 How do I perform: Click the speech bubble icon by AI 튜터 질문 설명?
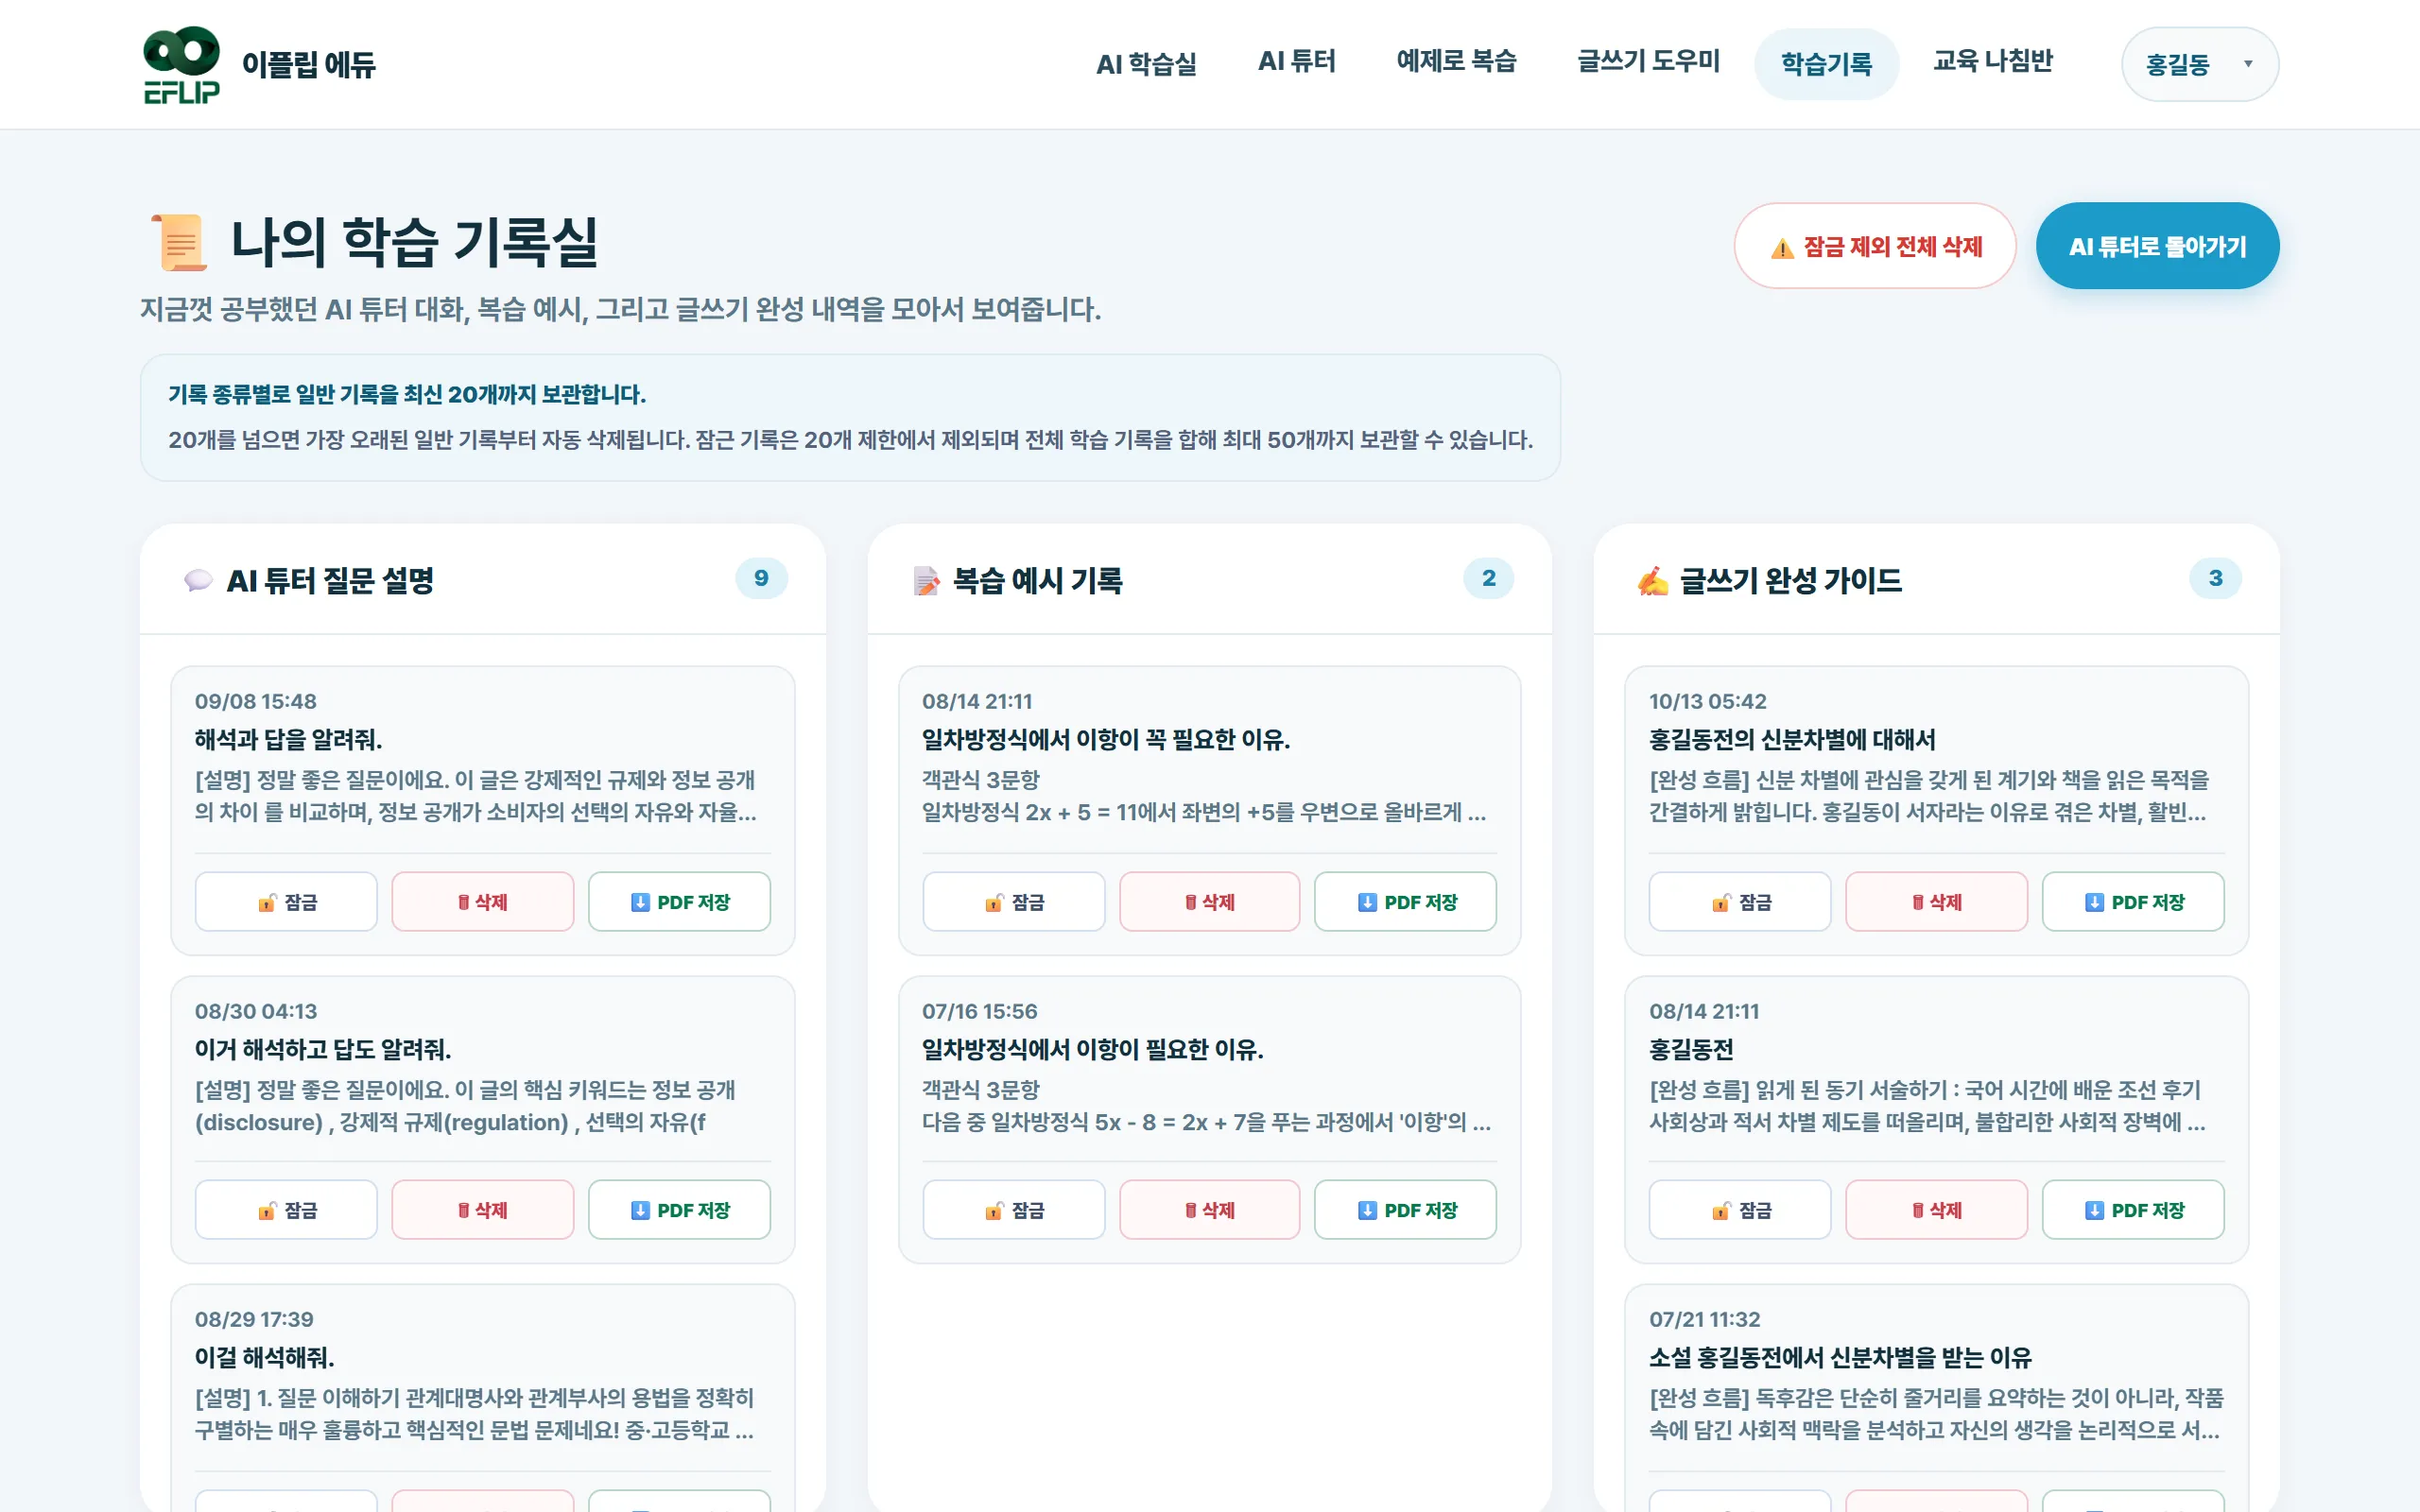click(198, 580)
